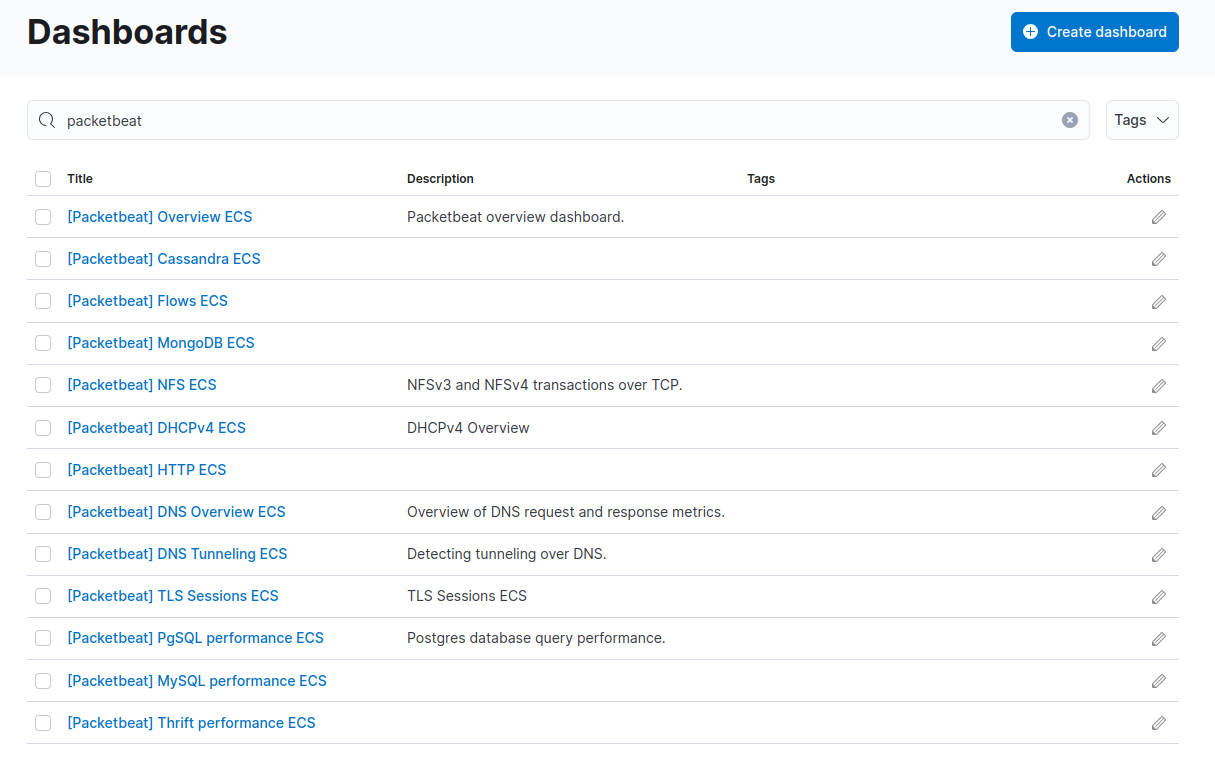Edit the Packetbeat Overview ECS dashboard pencil icon

1159,217
